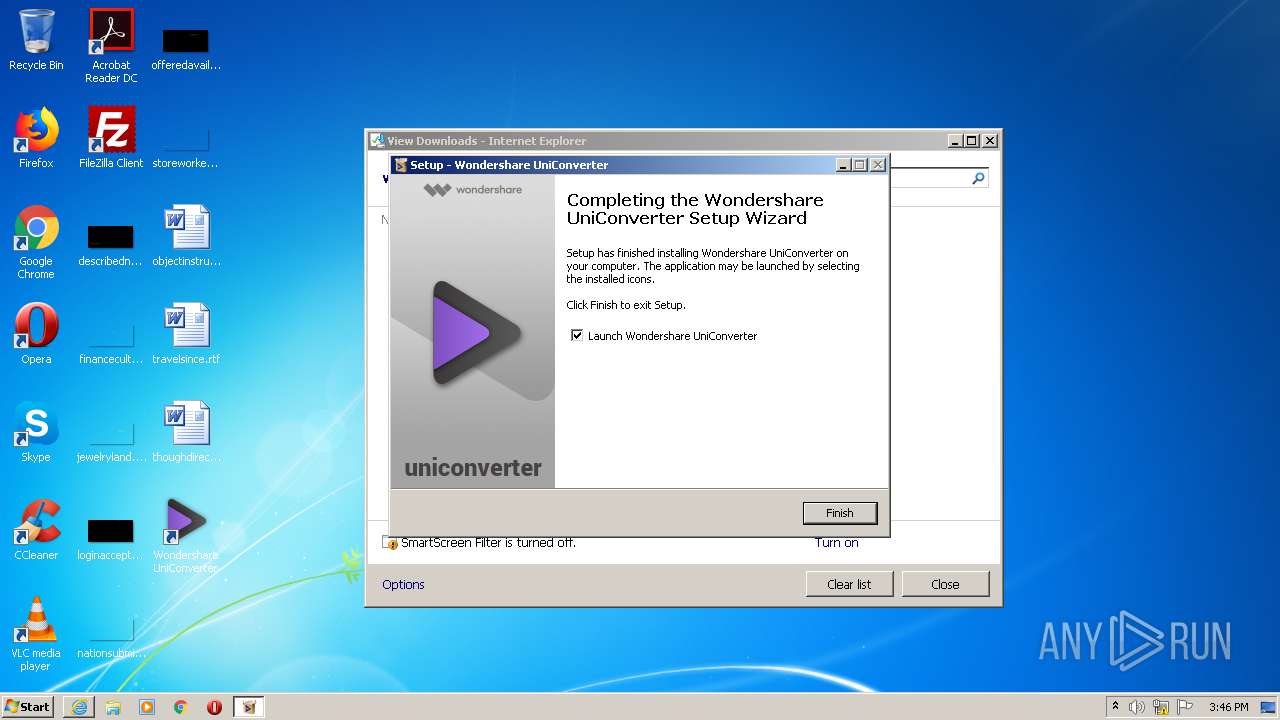Open the Windows Start menu
This screenshot has width=1280, height=720.
pyautogui.click(x=28, y=706)
